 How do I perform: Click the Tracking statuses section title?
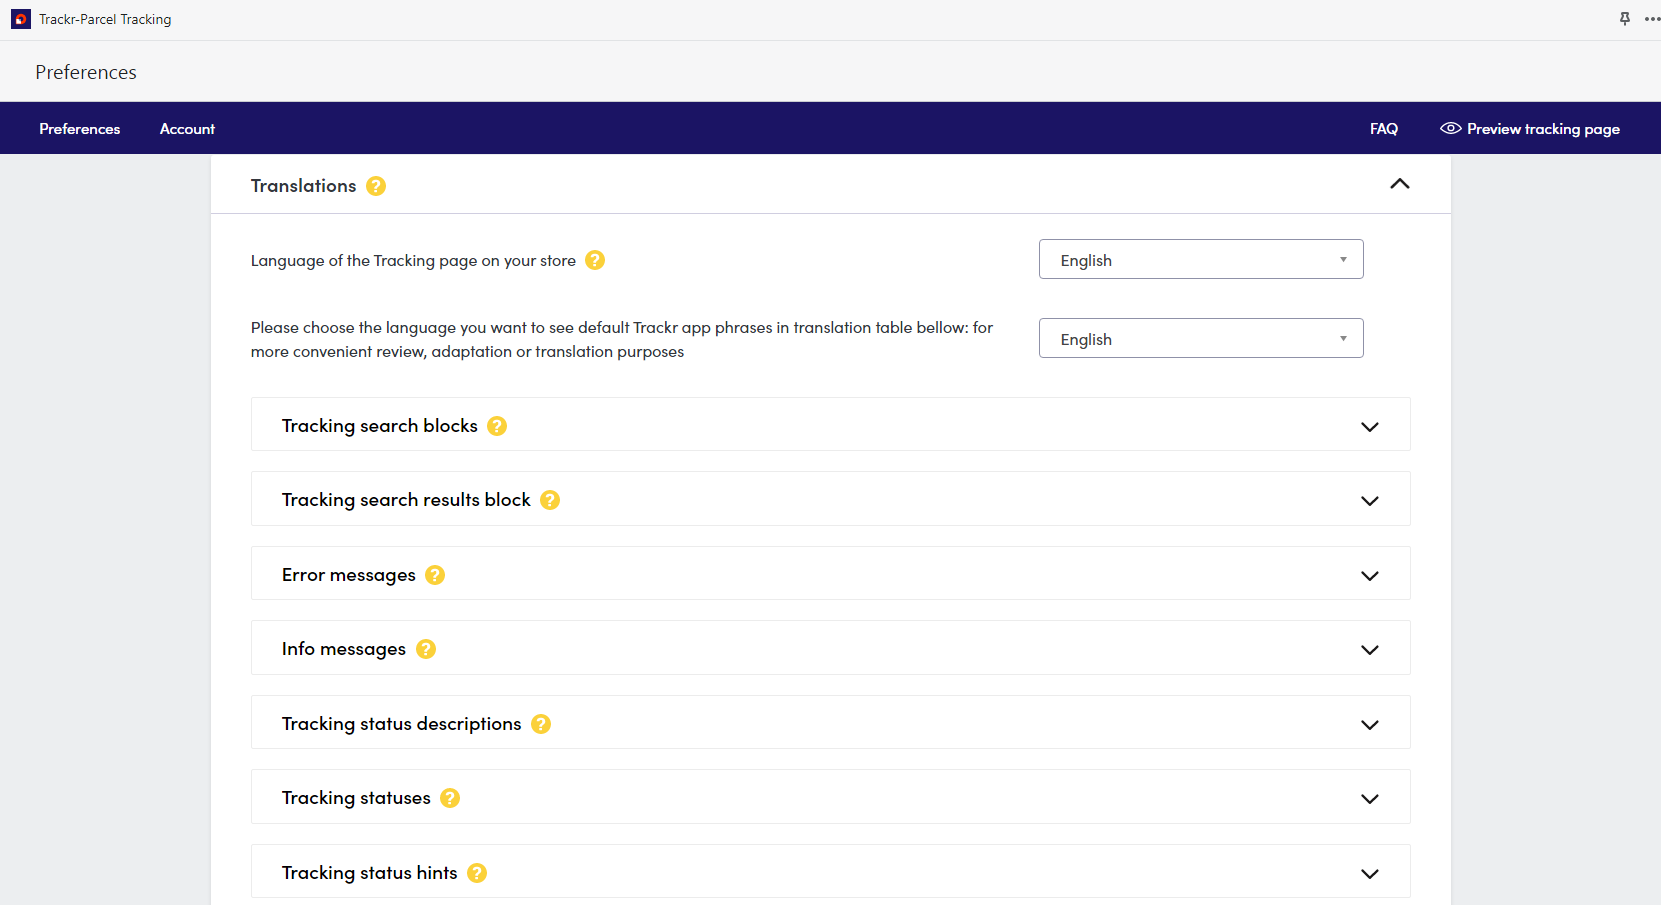click(356, 798)
